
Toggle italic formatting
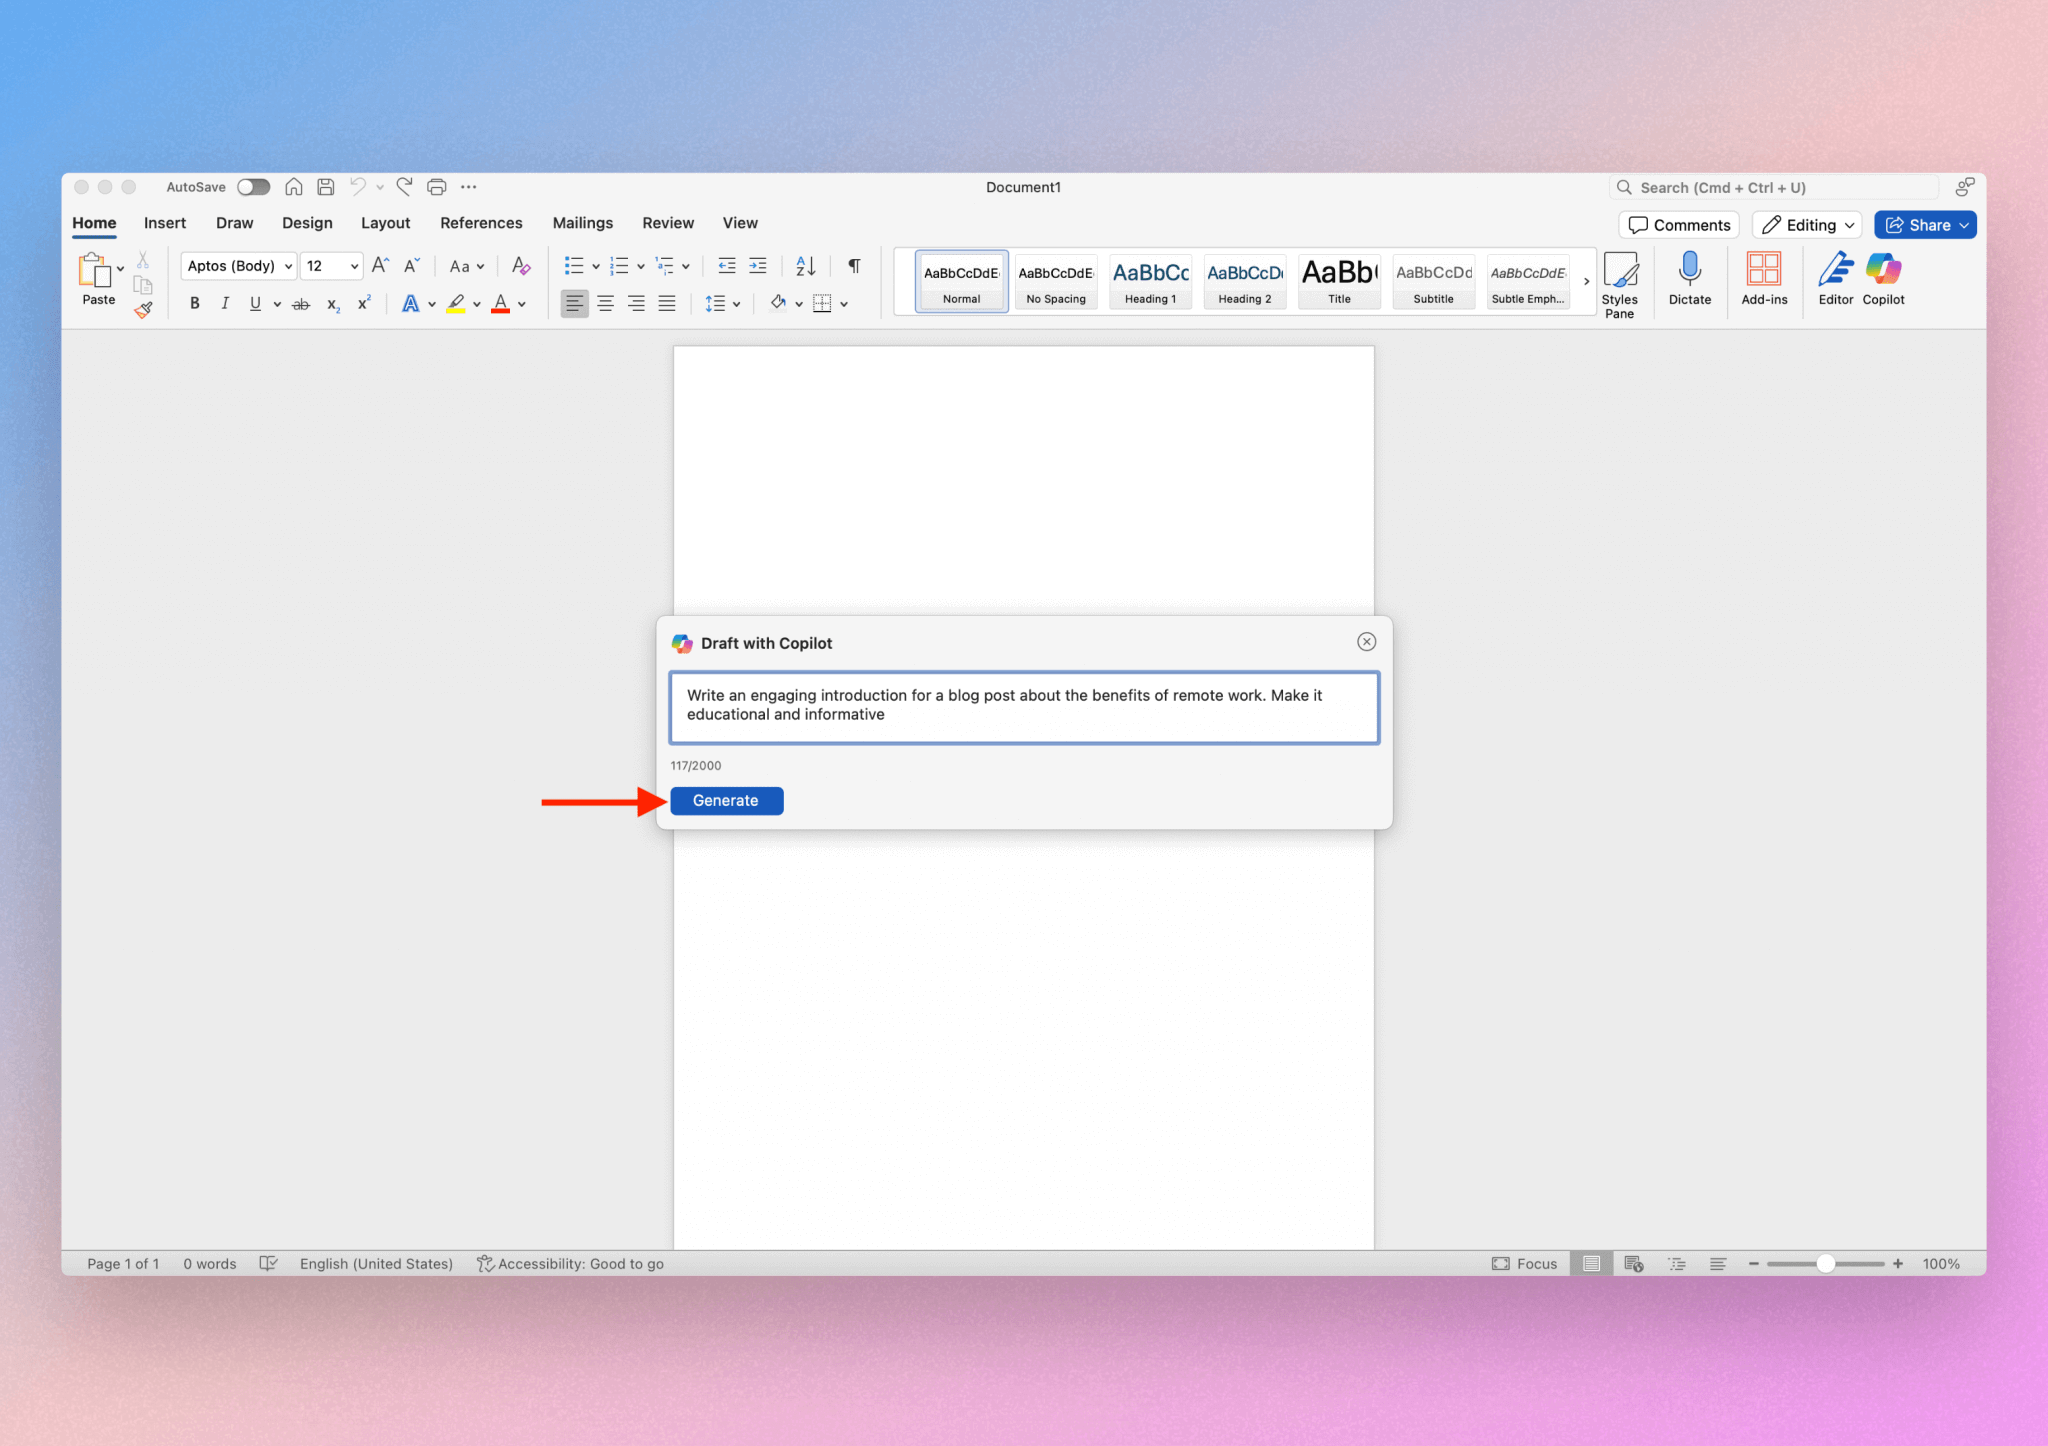click(x=225, y=303)
